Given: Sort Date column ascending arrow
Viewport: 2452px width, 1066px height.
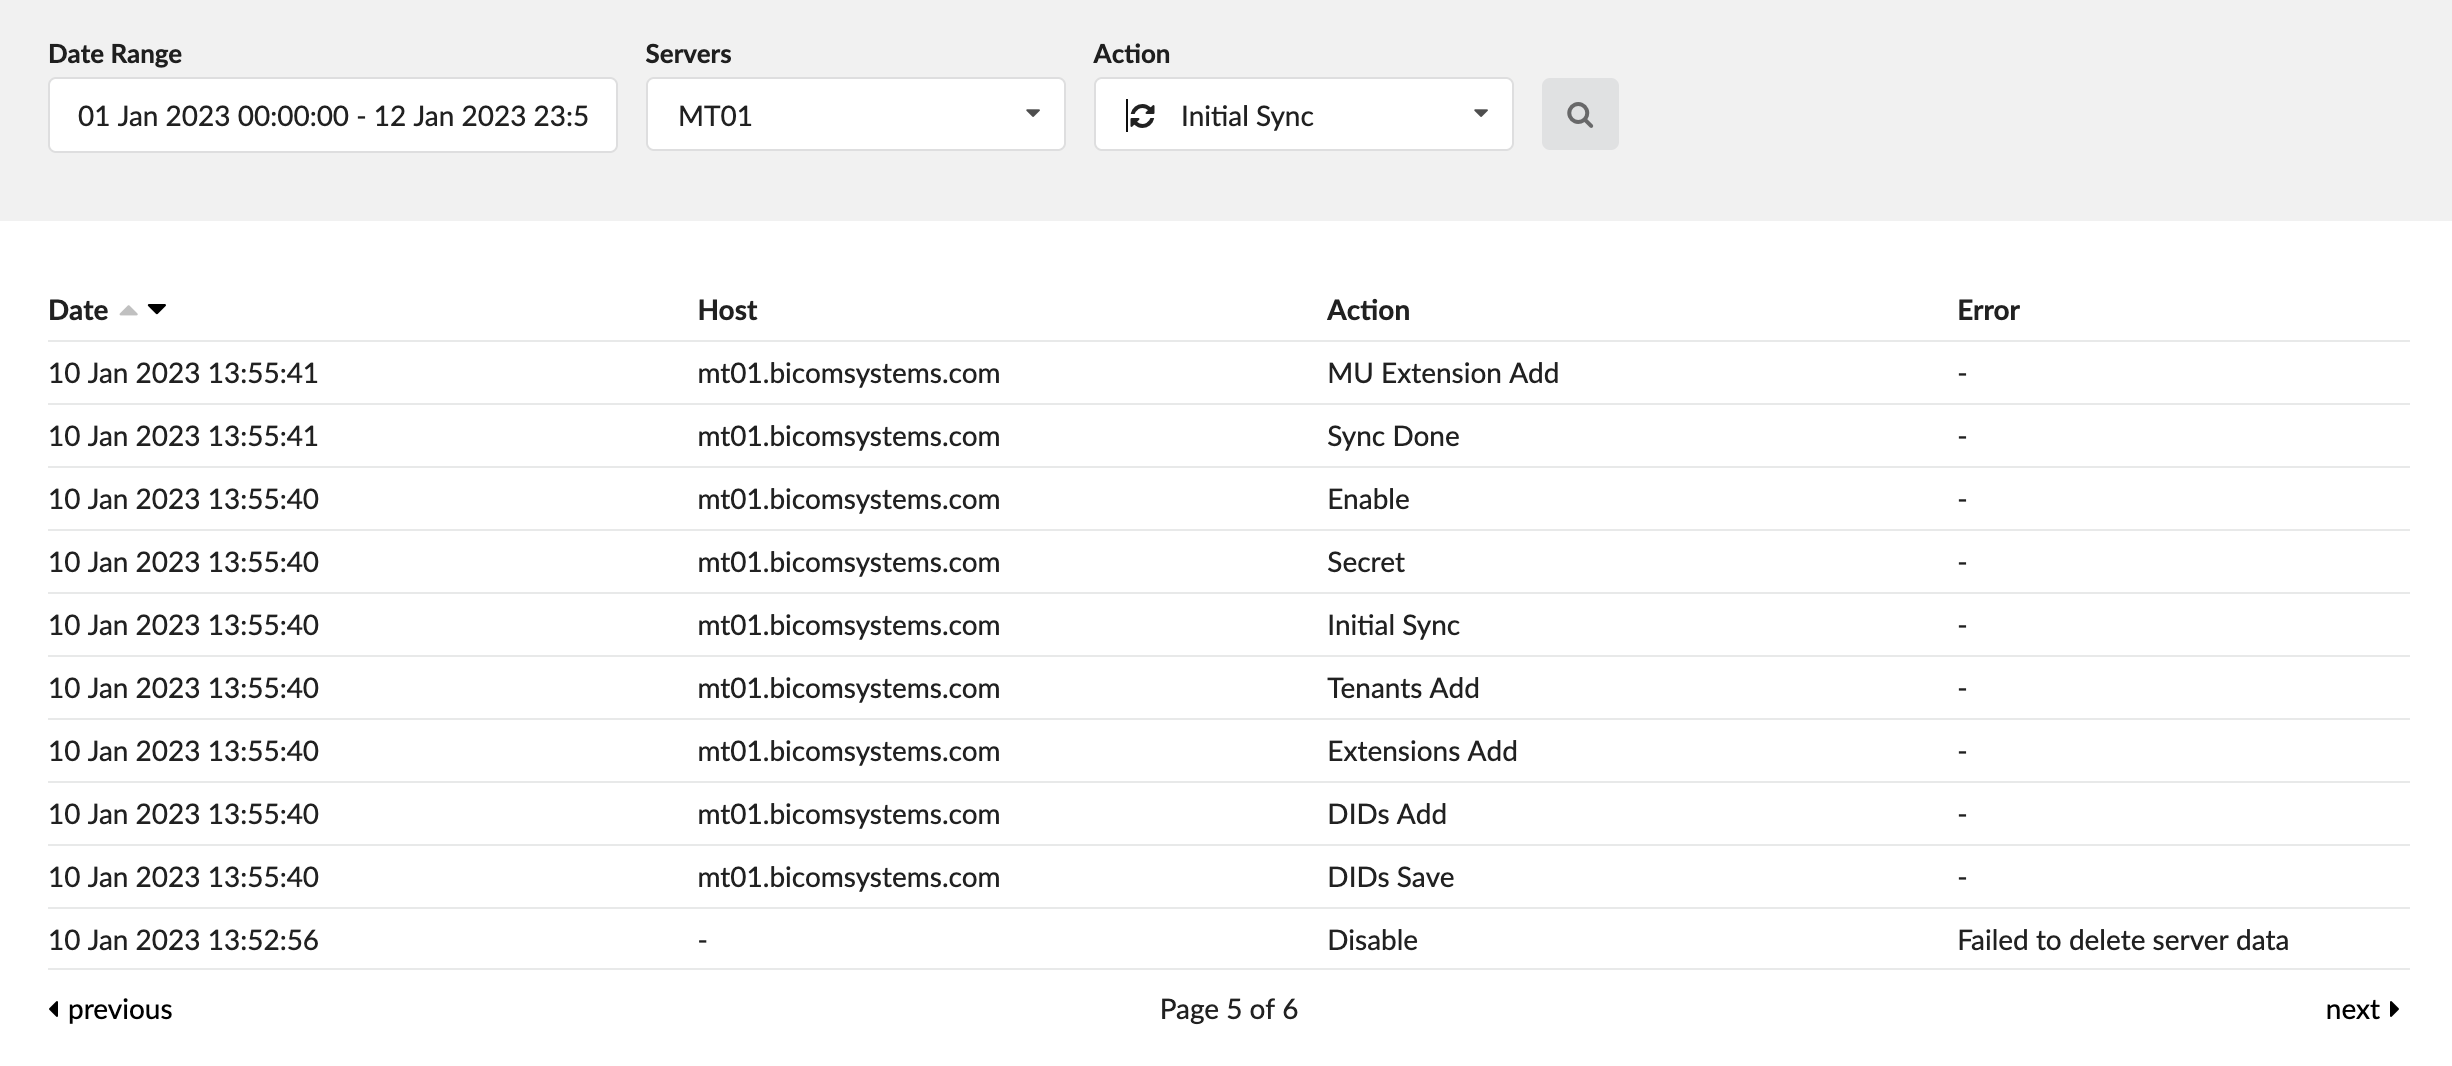Looking at the screenshot, I should (x=128, y=310).
